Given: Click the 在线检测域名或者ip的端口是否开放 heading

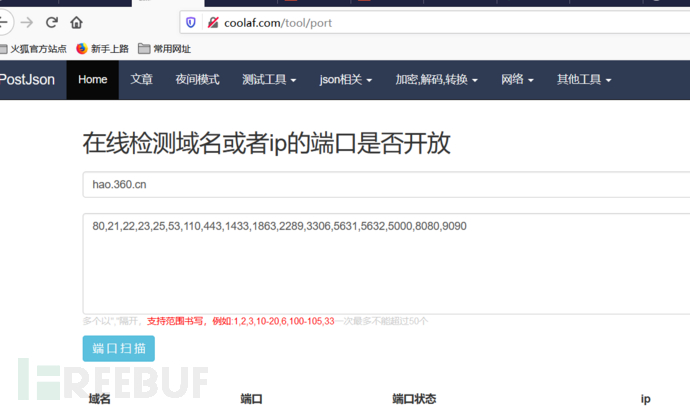Looking at the screenshot, I should tap(267, 143).
